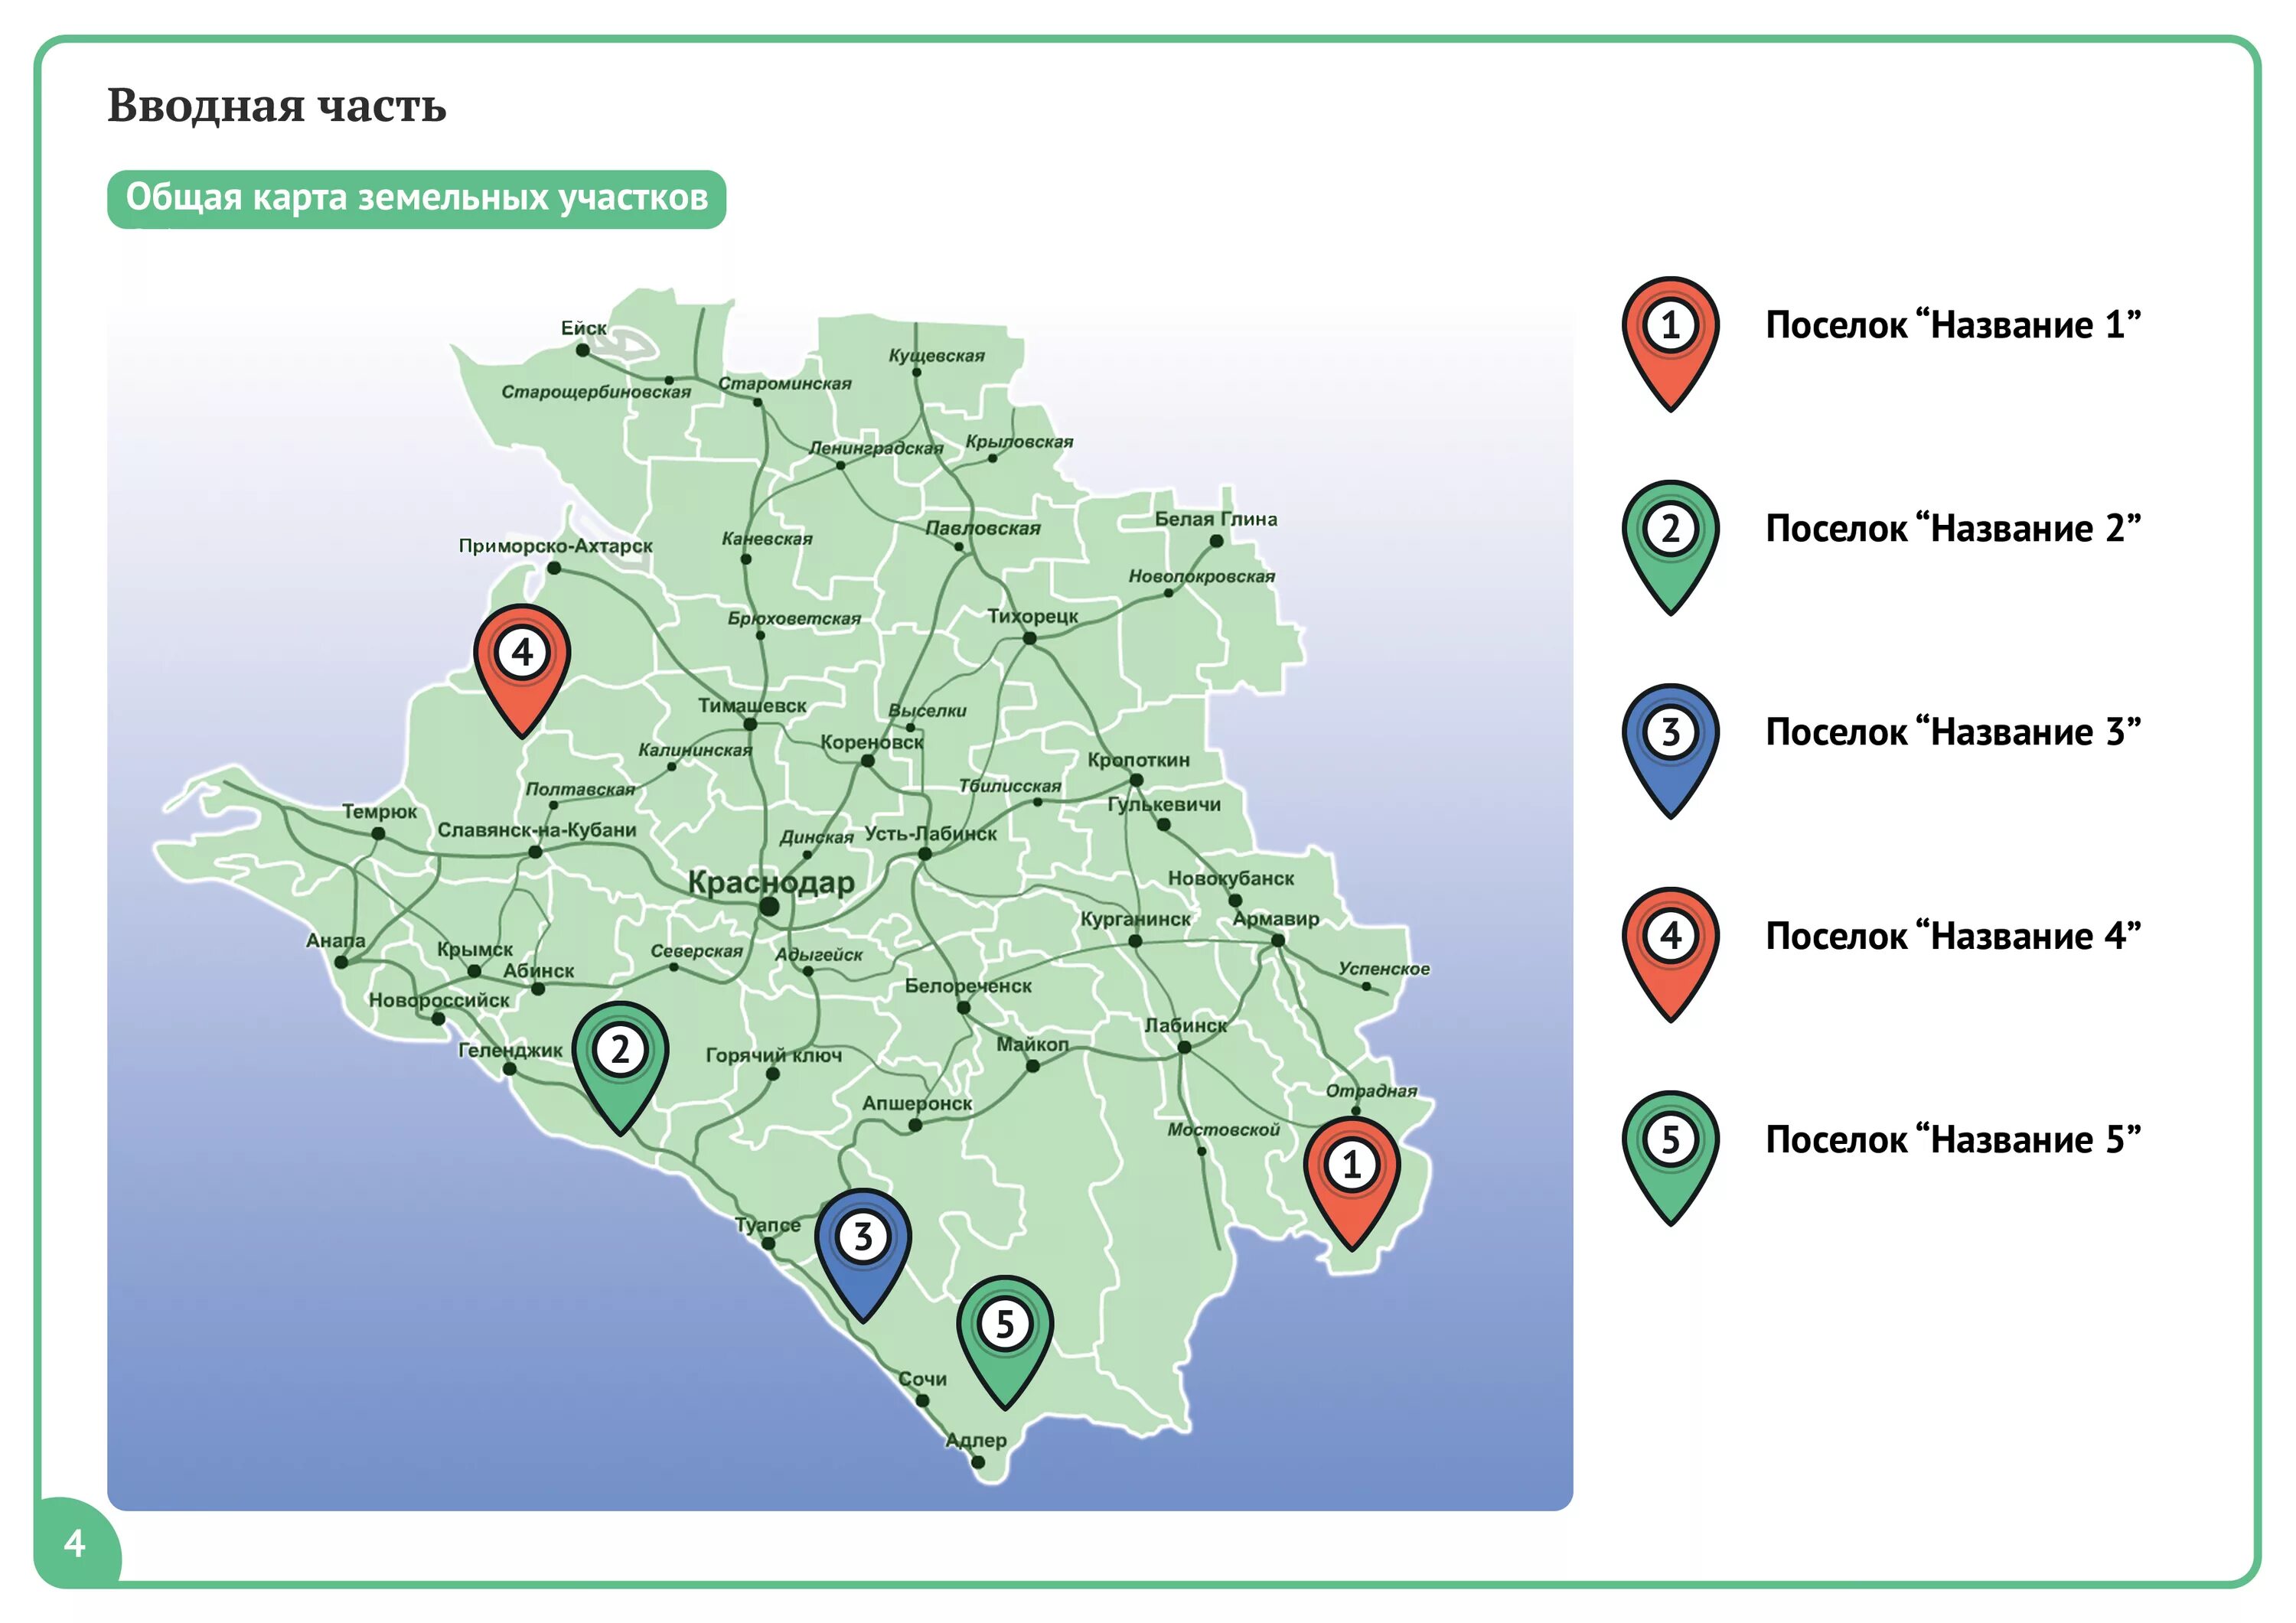
Task: Click the green banner Общая карта земельных участков
Action: coord(416,198)
